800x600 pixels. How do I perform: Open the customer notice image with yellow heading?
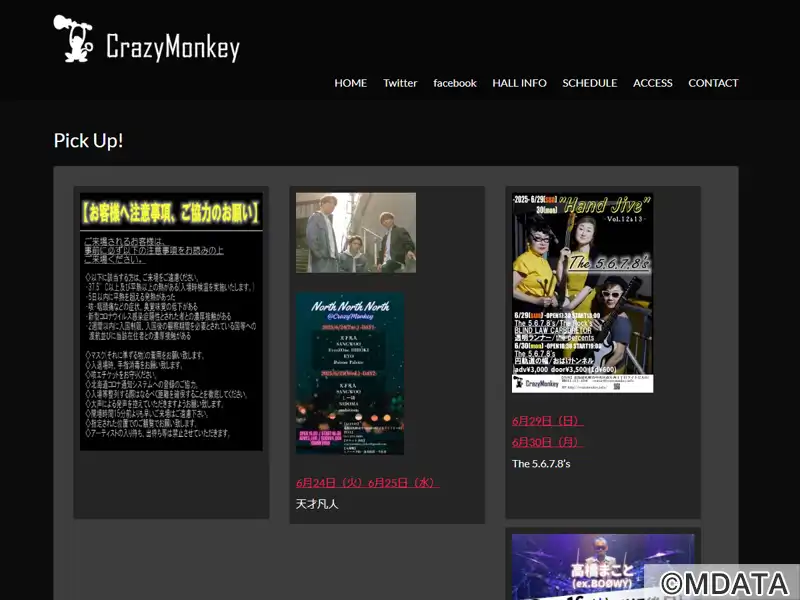[171, 321]
